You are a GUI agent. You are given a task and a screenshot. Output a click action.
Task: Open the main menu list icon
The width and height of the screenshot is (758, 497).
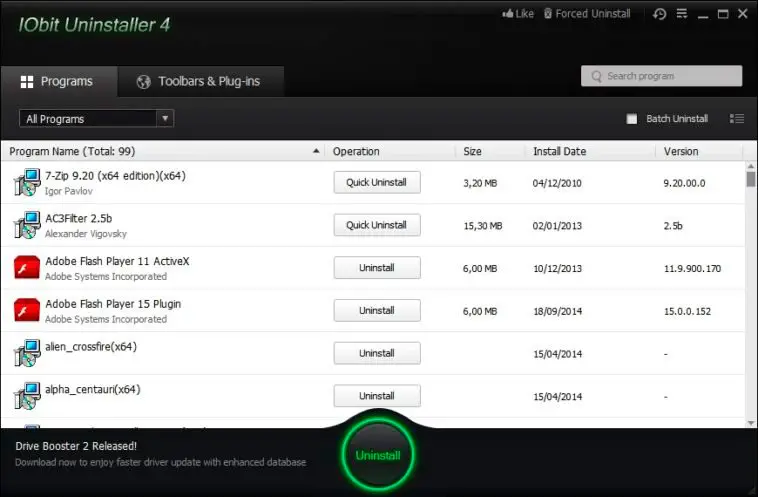tap(682, 14)
